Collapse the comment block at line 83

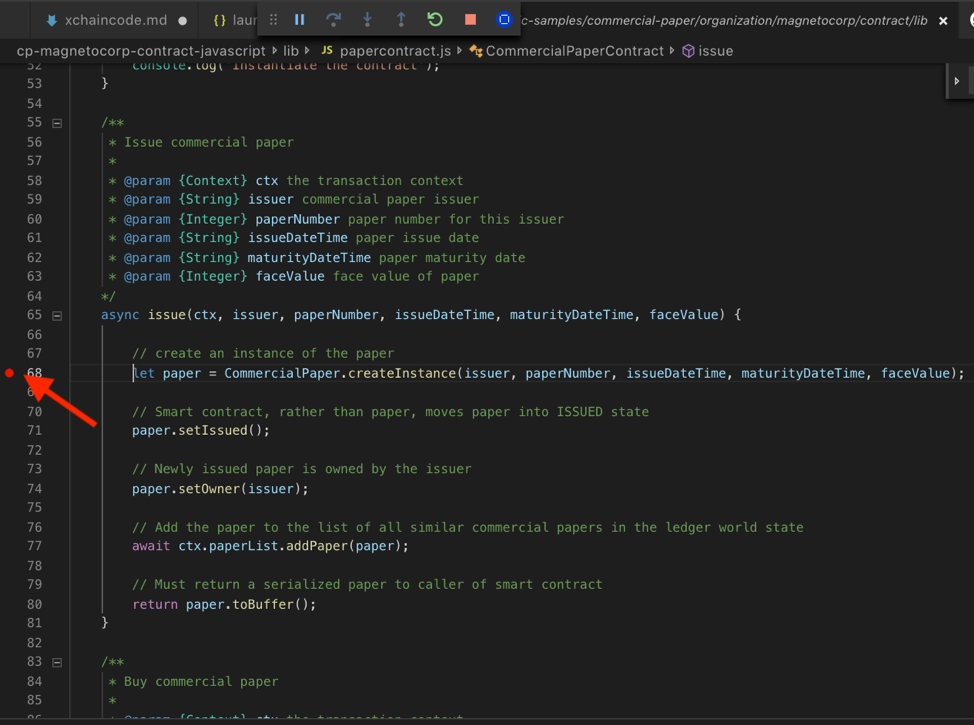pos(57,662)
